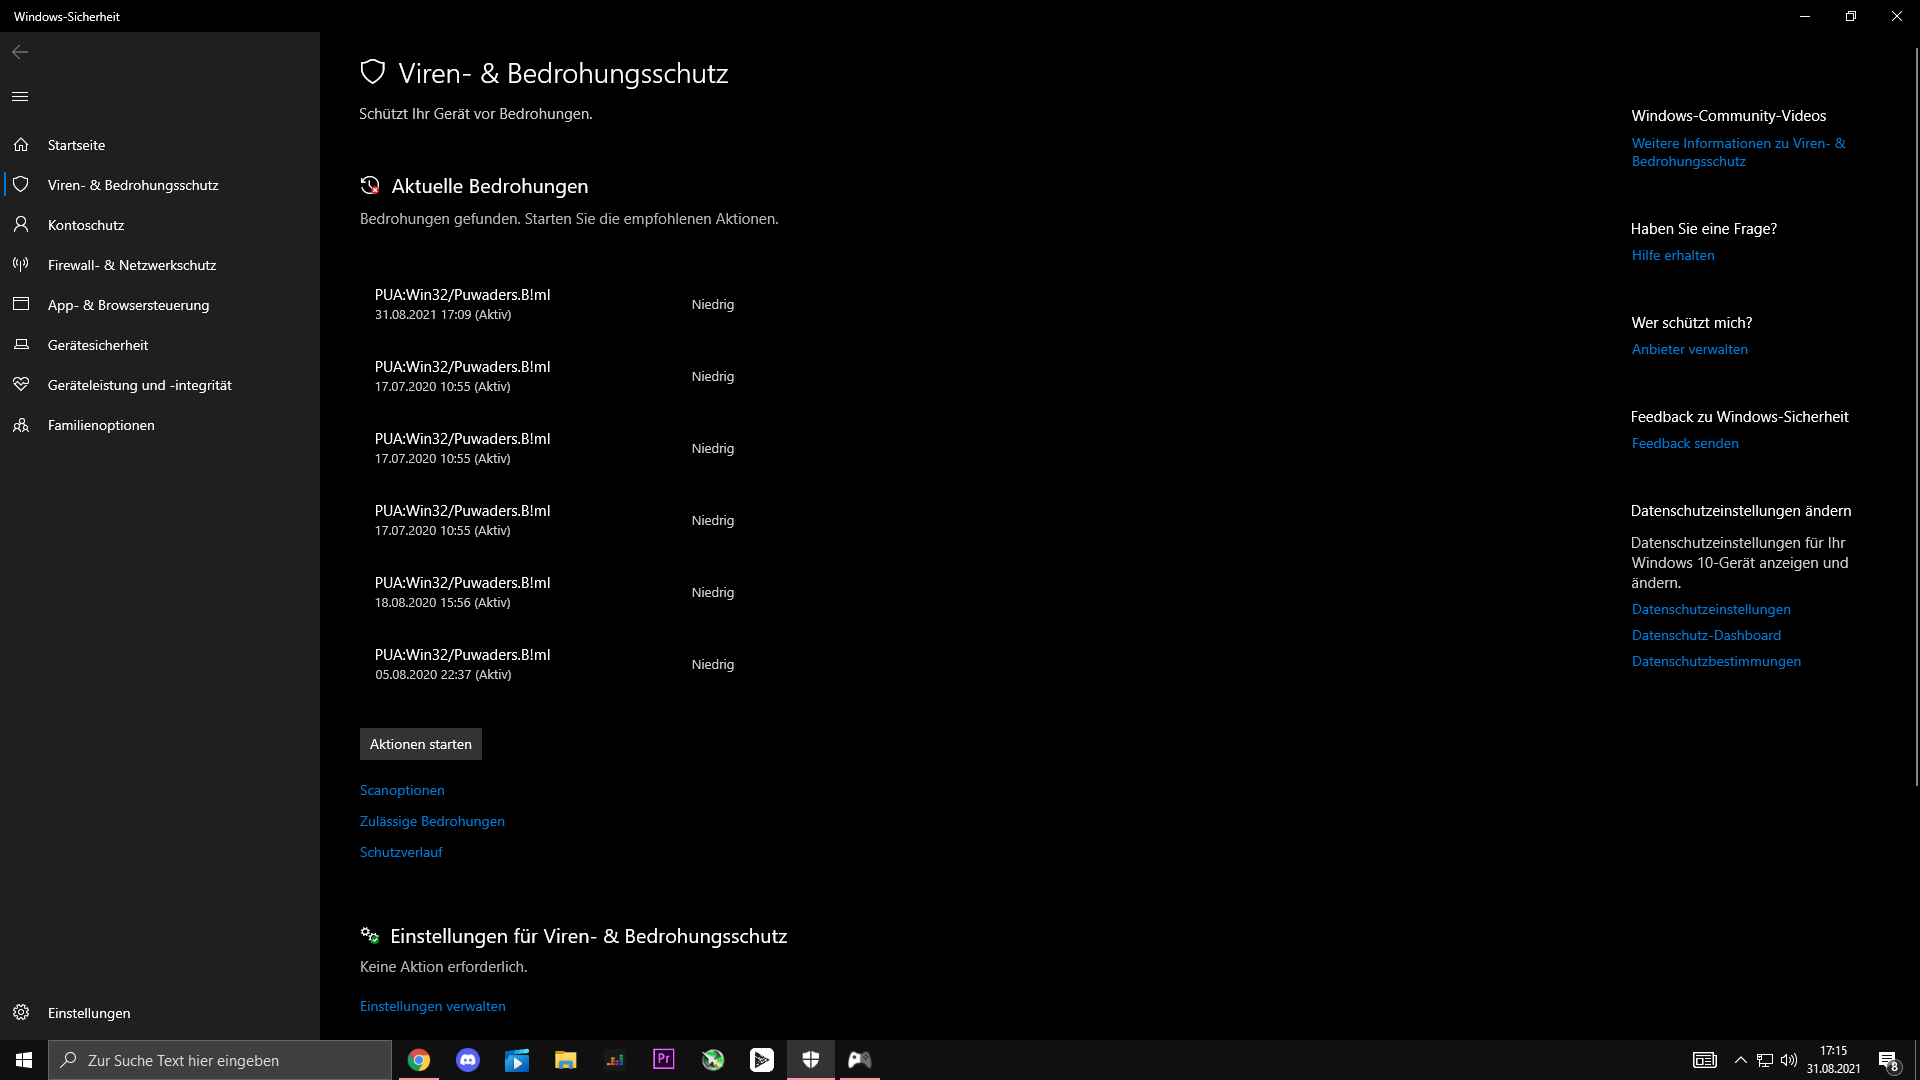Open App- & Browsersteuerung section
Image resolution: width=1920 pixels, height=1080 pixels.
[x=160, y=305]
